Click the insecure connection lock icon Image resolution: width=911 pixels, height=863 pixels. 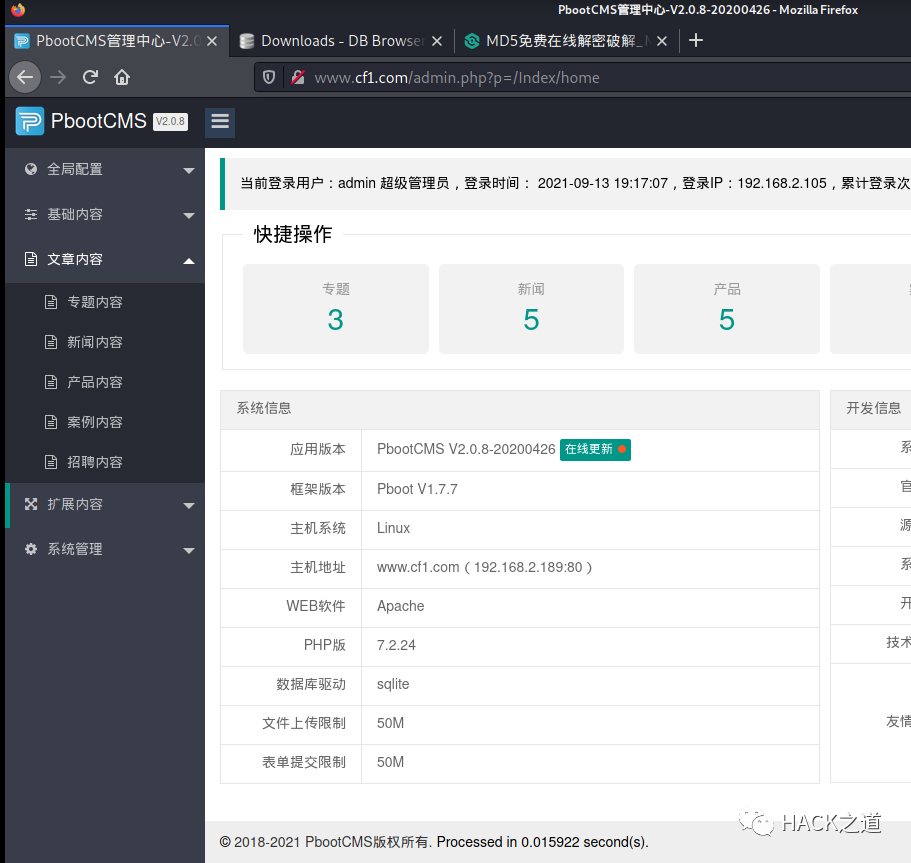tap(298, 77)
